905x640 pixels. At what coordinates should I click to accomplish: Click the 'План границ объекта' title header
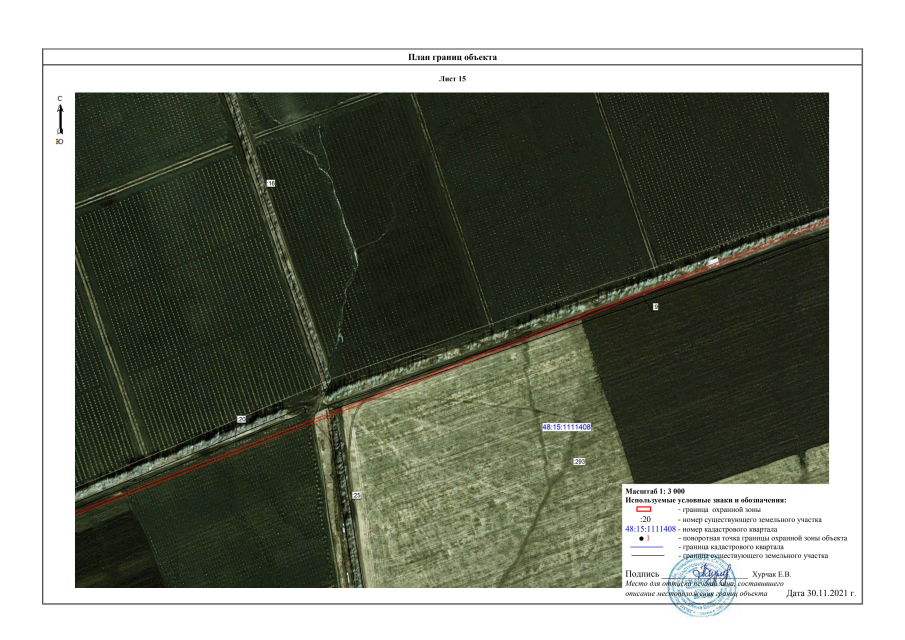(x=452, y=57)
